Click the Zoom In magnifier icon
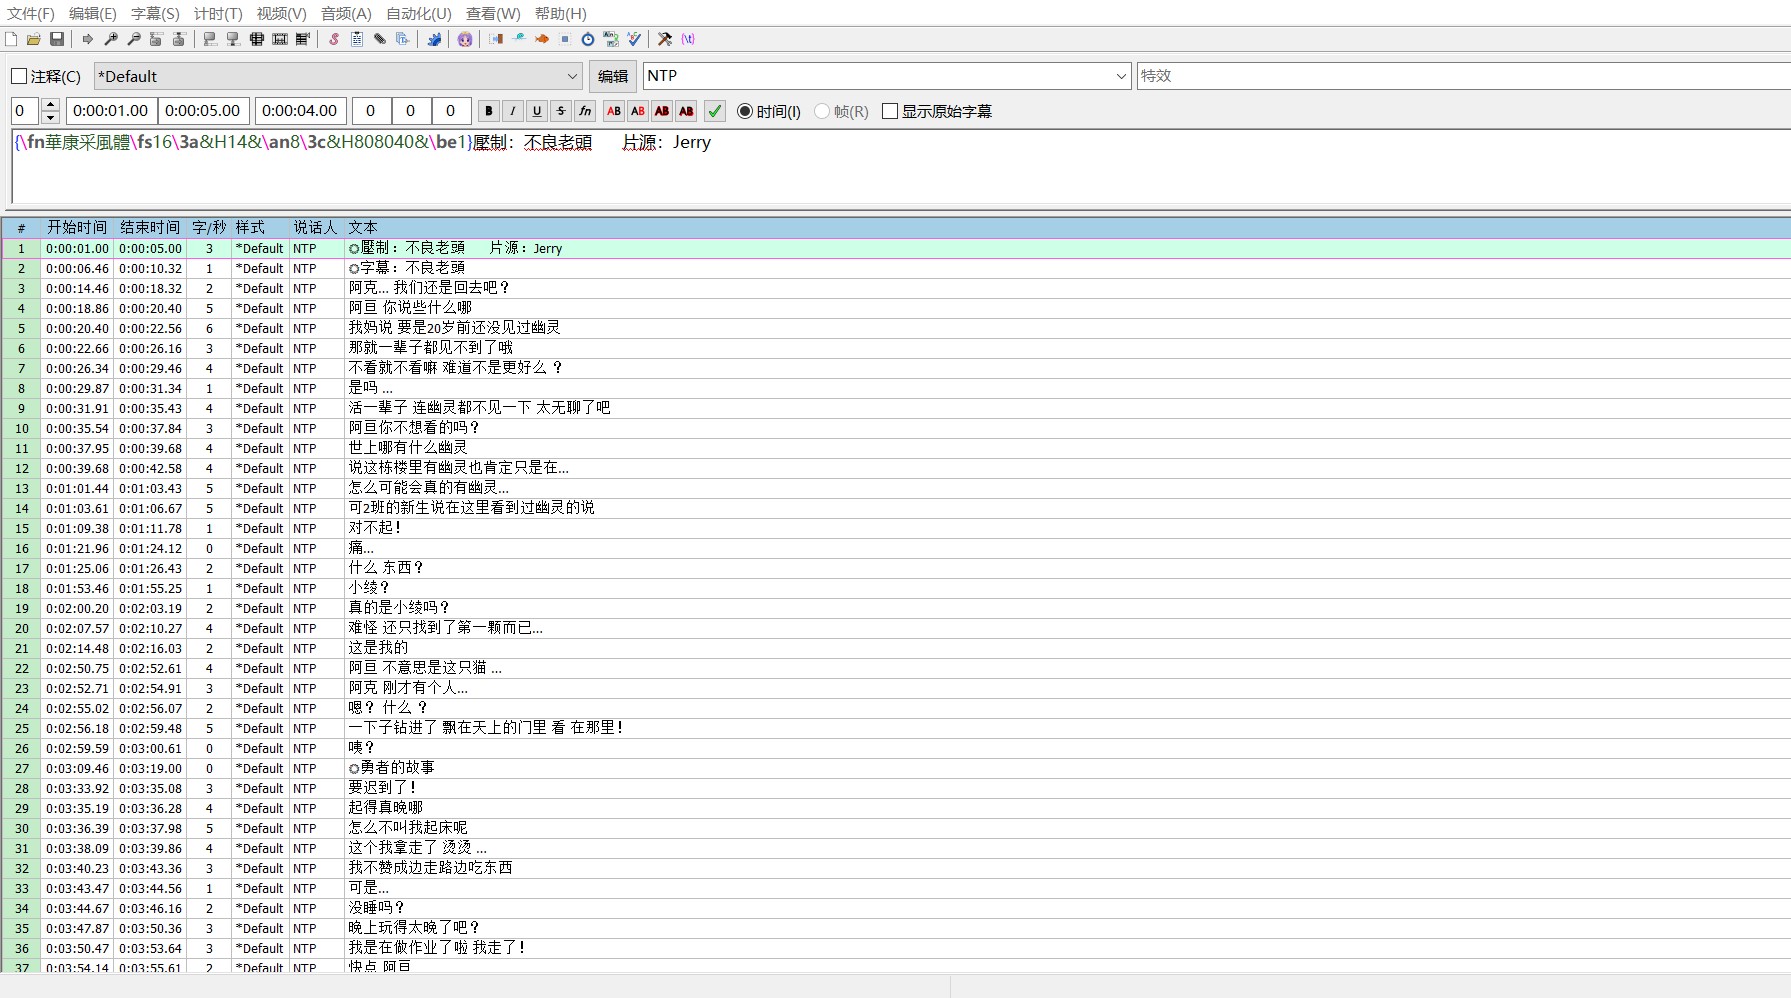Image resolution: width=1791 pixels, height=998 pixels. click(111, 39)
